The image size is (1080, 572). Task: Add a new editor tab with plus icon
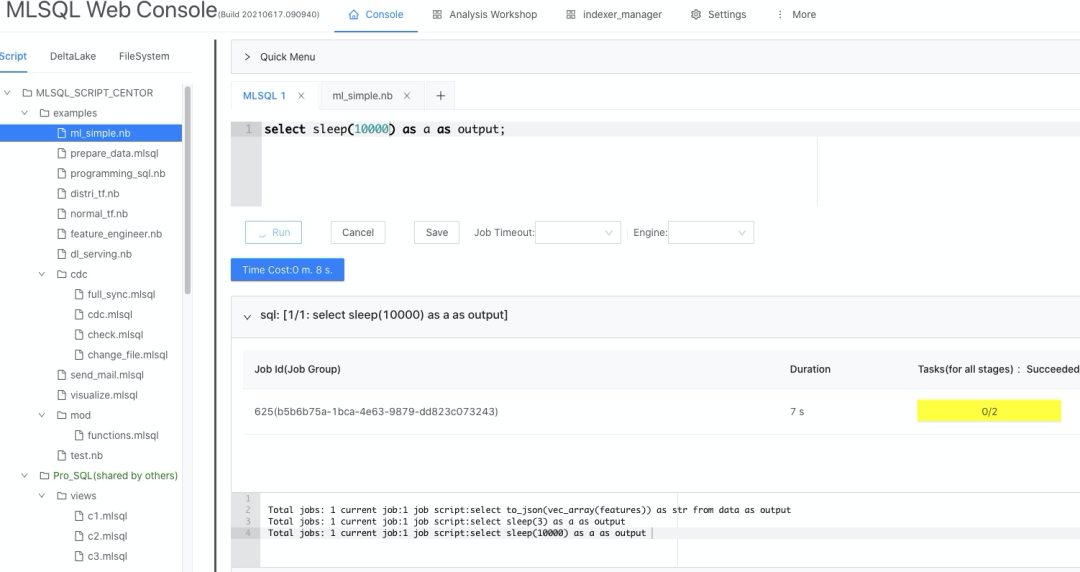tap(440, 96)
